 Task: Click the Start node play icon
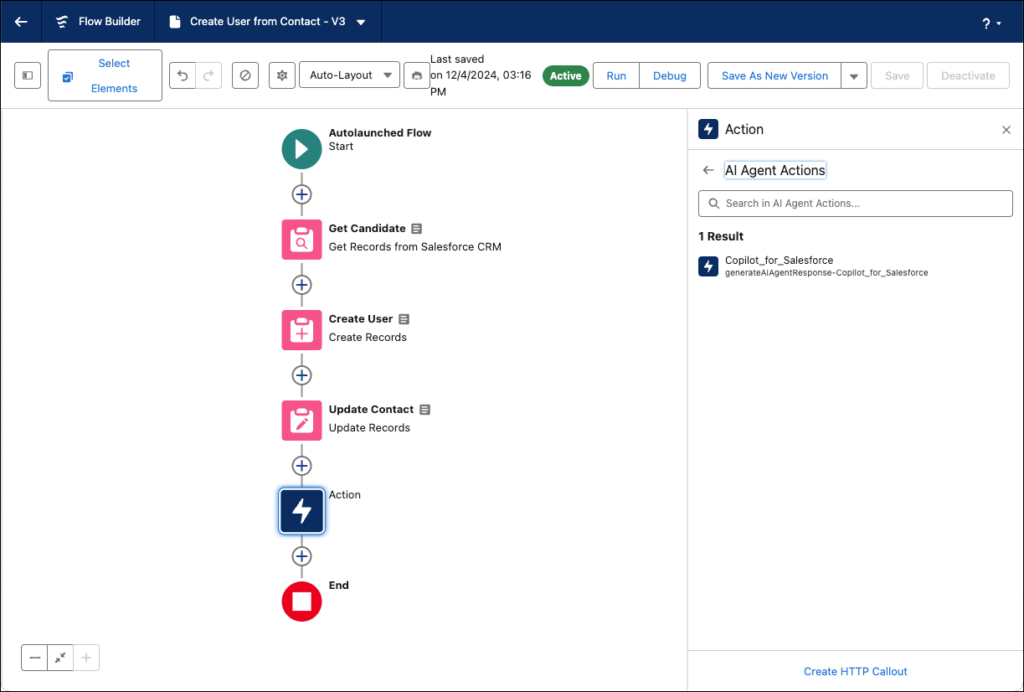tap(302, 149)
